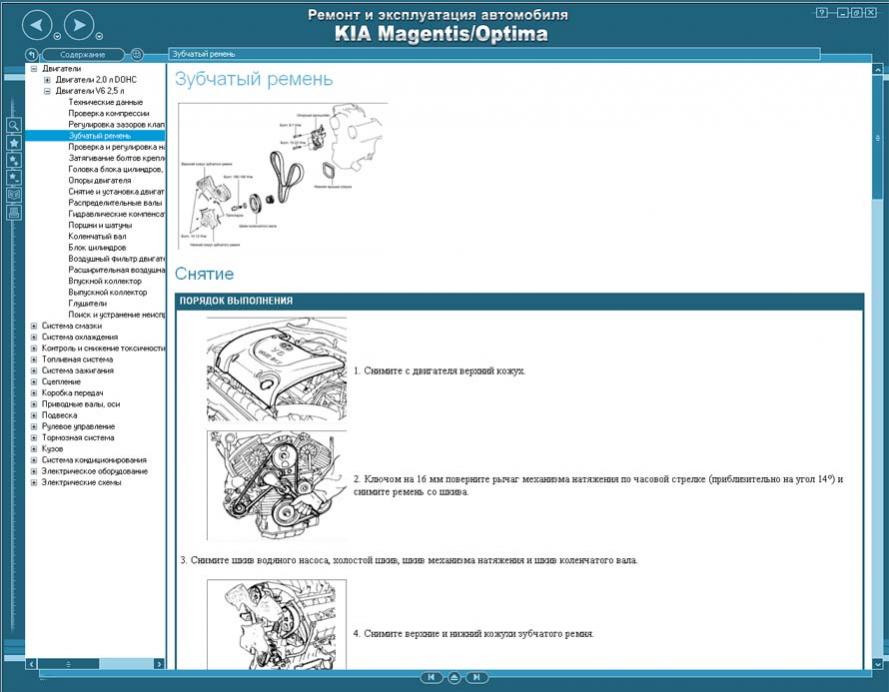The image size is (889, 692).
Task: Click the engine top cover illustration
Action: 277,370
